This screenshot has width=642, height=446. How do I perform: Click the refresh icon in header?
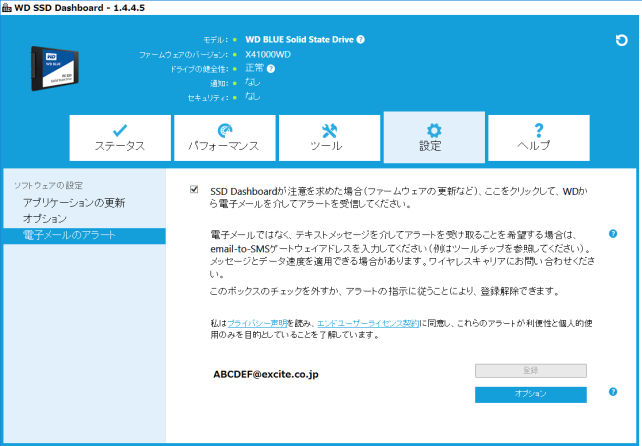621,40
